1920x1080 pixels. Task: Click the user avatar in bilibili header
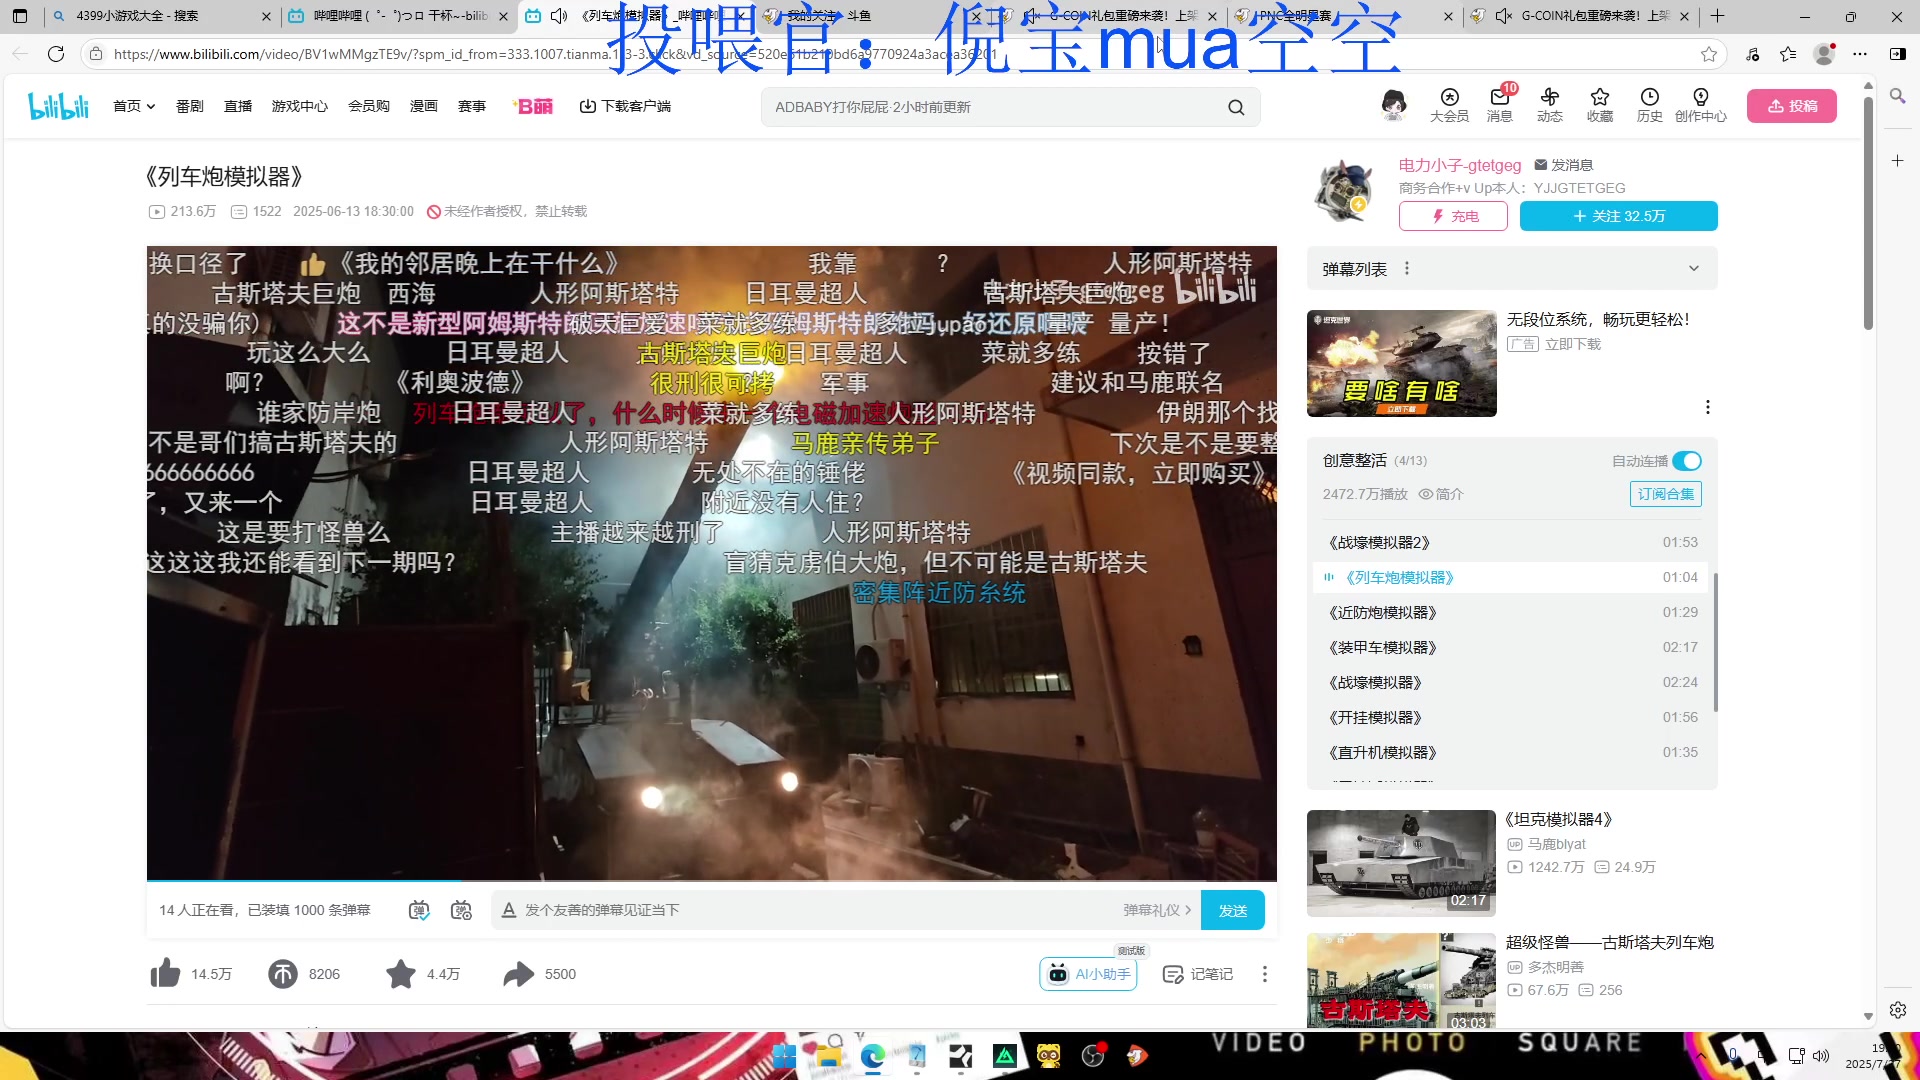[1393, 105]
